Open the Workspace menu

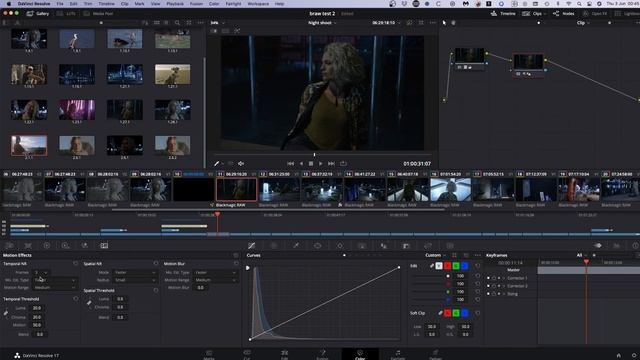pyautogui.click(x=258, y=4)
